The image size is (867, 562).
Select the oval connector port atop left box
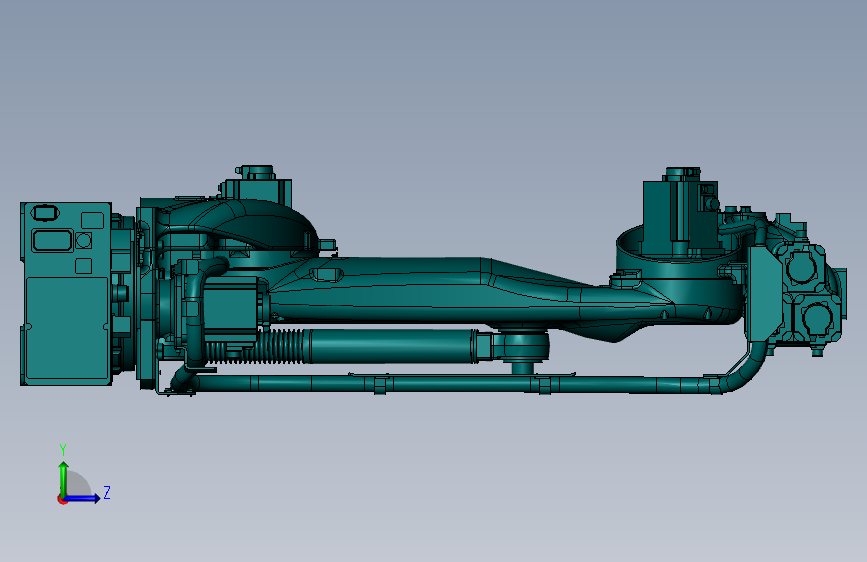point(44,212)
